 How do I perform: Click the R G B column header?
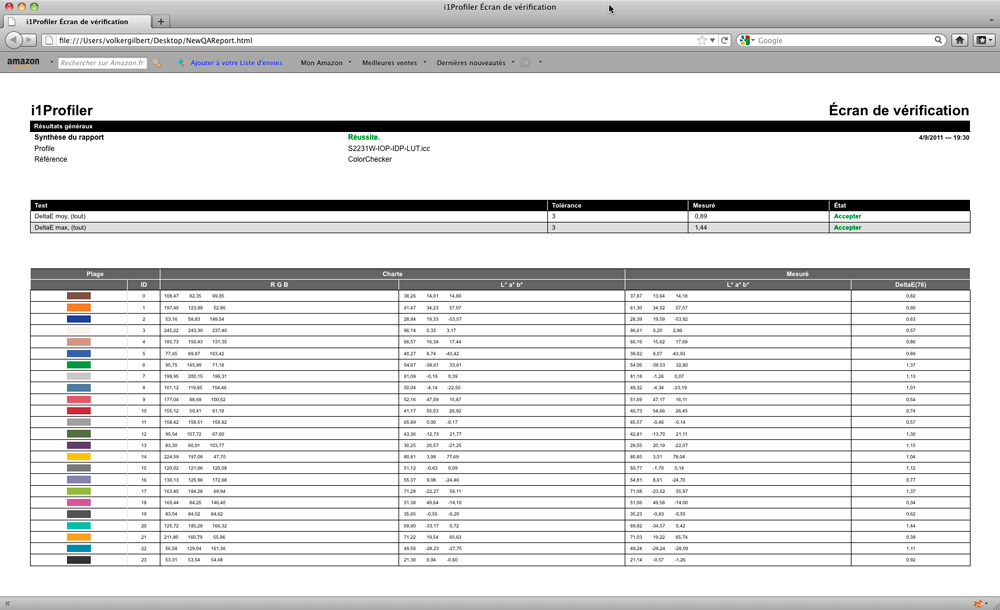pyautogui.click(x=279, y=285)
